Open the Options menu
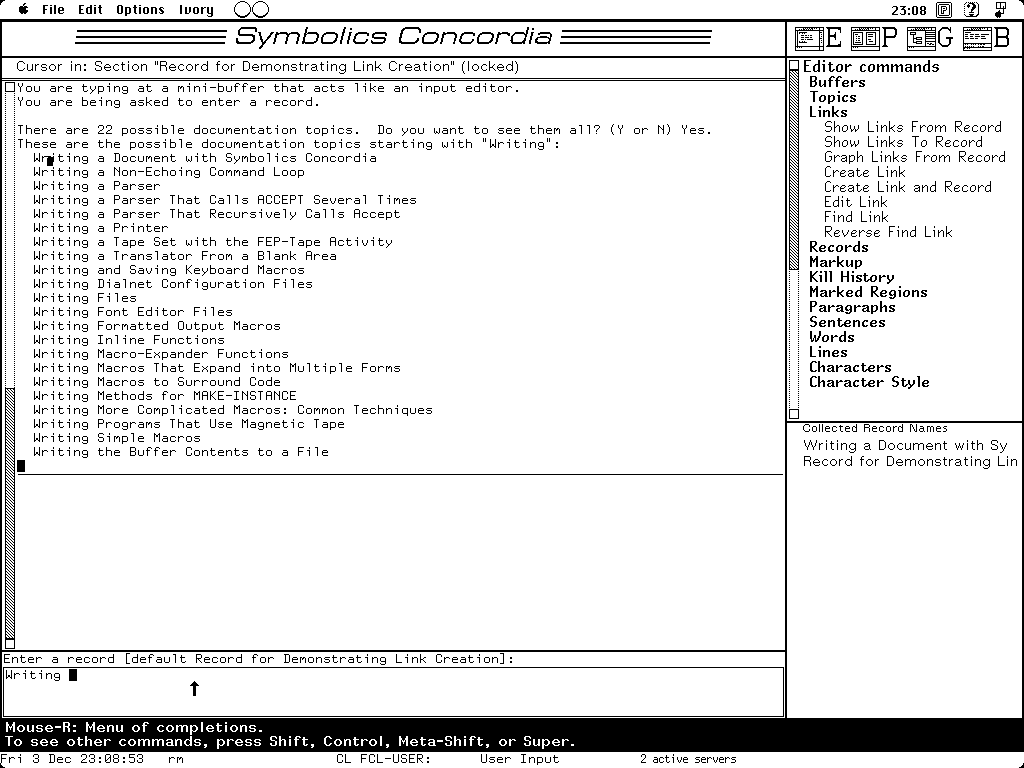 click(140, 9)
